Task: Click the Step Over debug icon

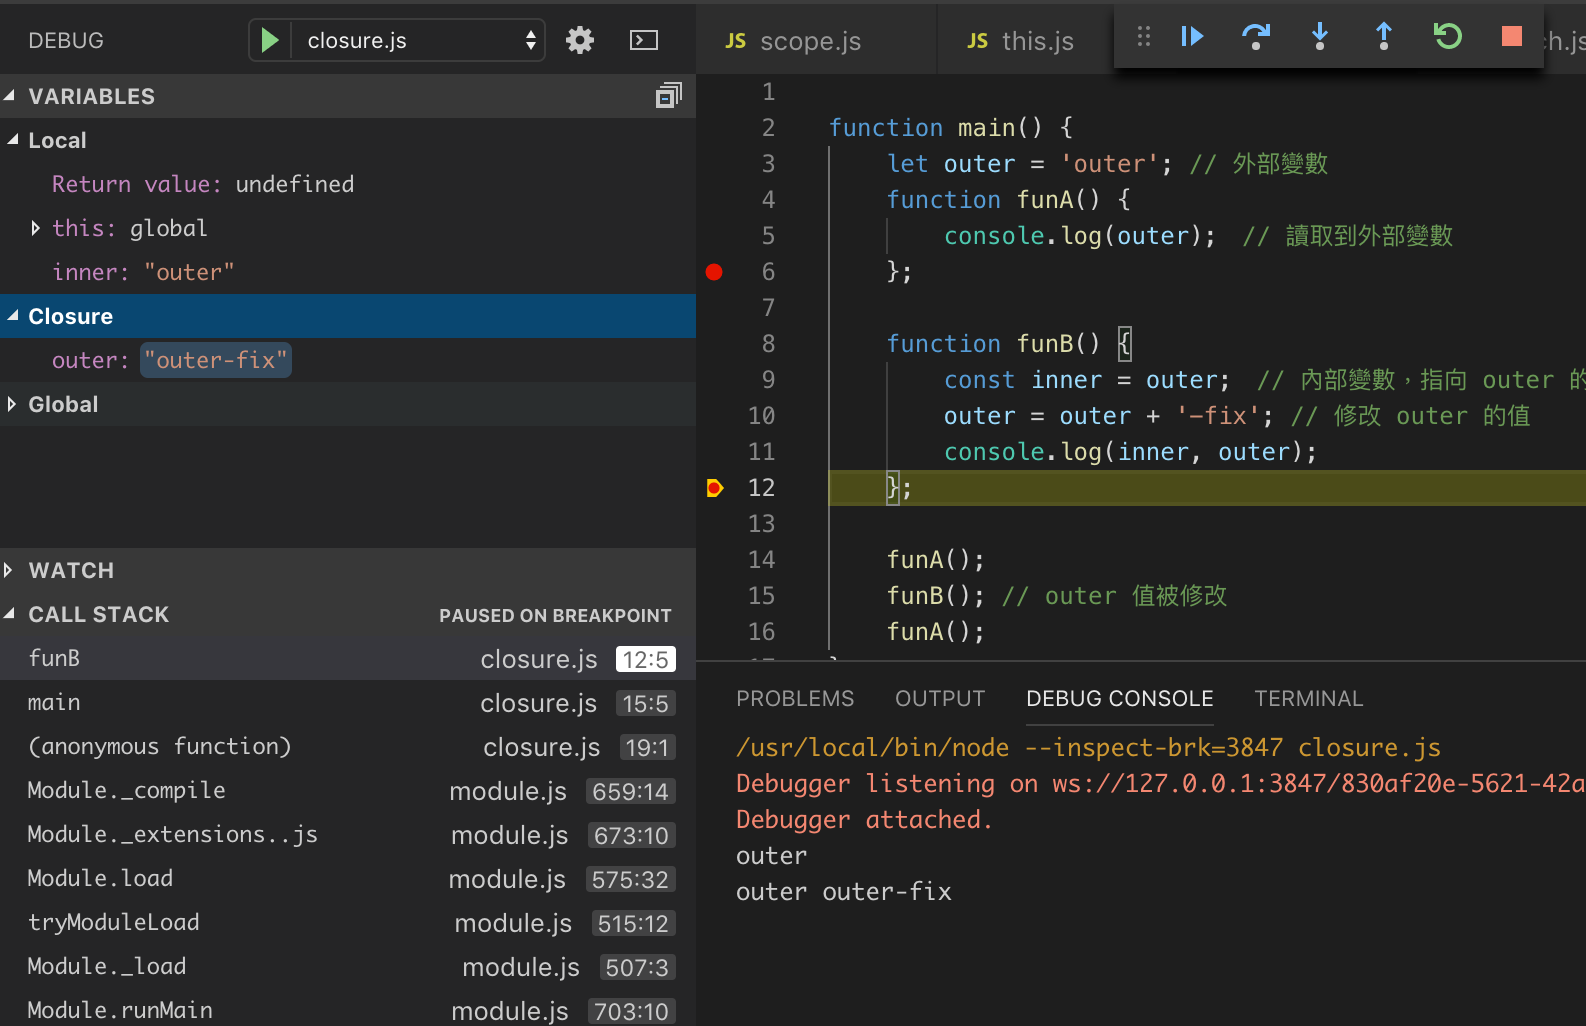Action: (1255, 37)
